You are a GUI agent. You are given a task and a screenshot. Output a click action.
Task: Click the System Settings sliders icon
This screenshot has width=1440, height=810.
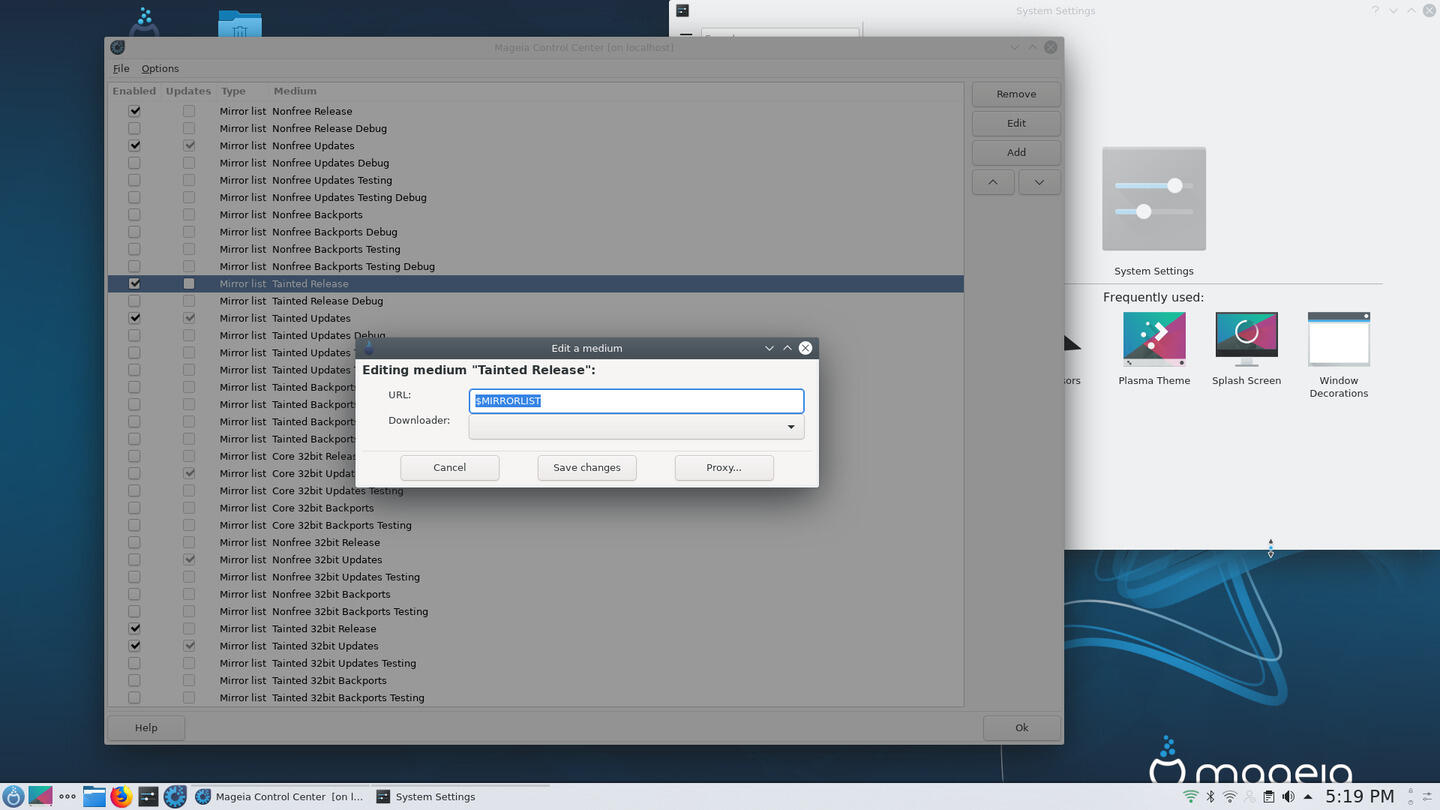tap(1154, 199)
